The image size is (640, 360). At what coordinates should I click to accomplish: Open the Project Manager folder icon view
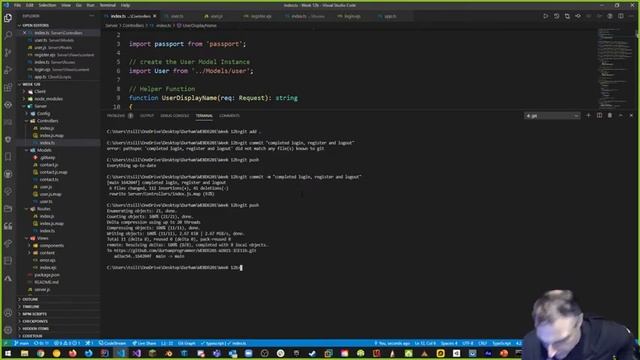click(8, 209)
